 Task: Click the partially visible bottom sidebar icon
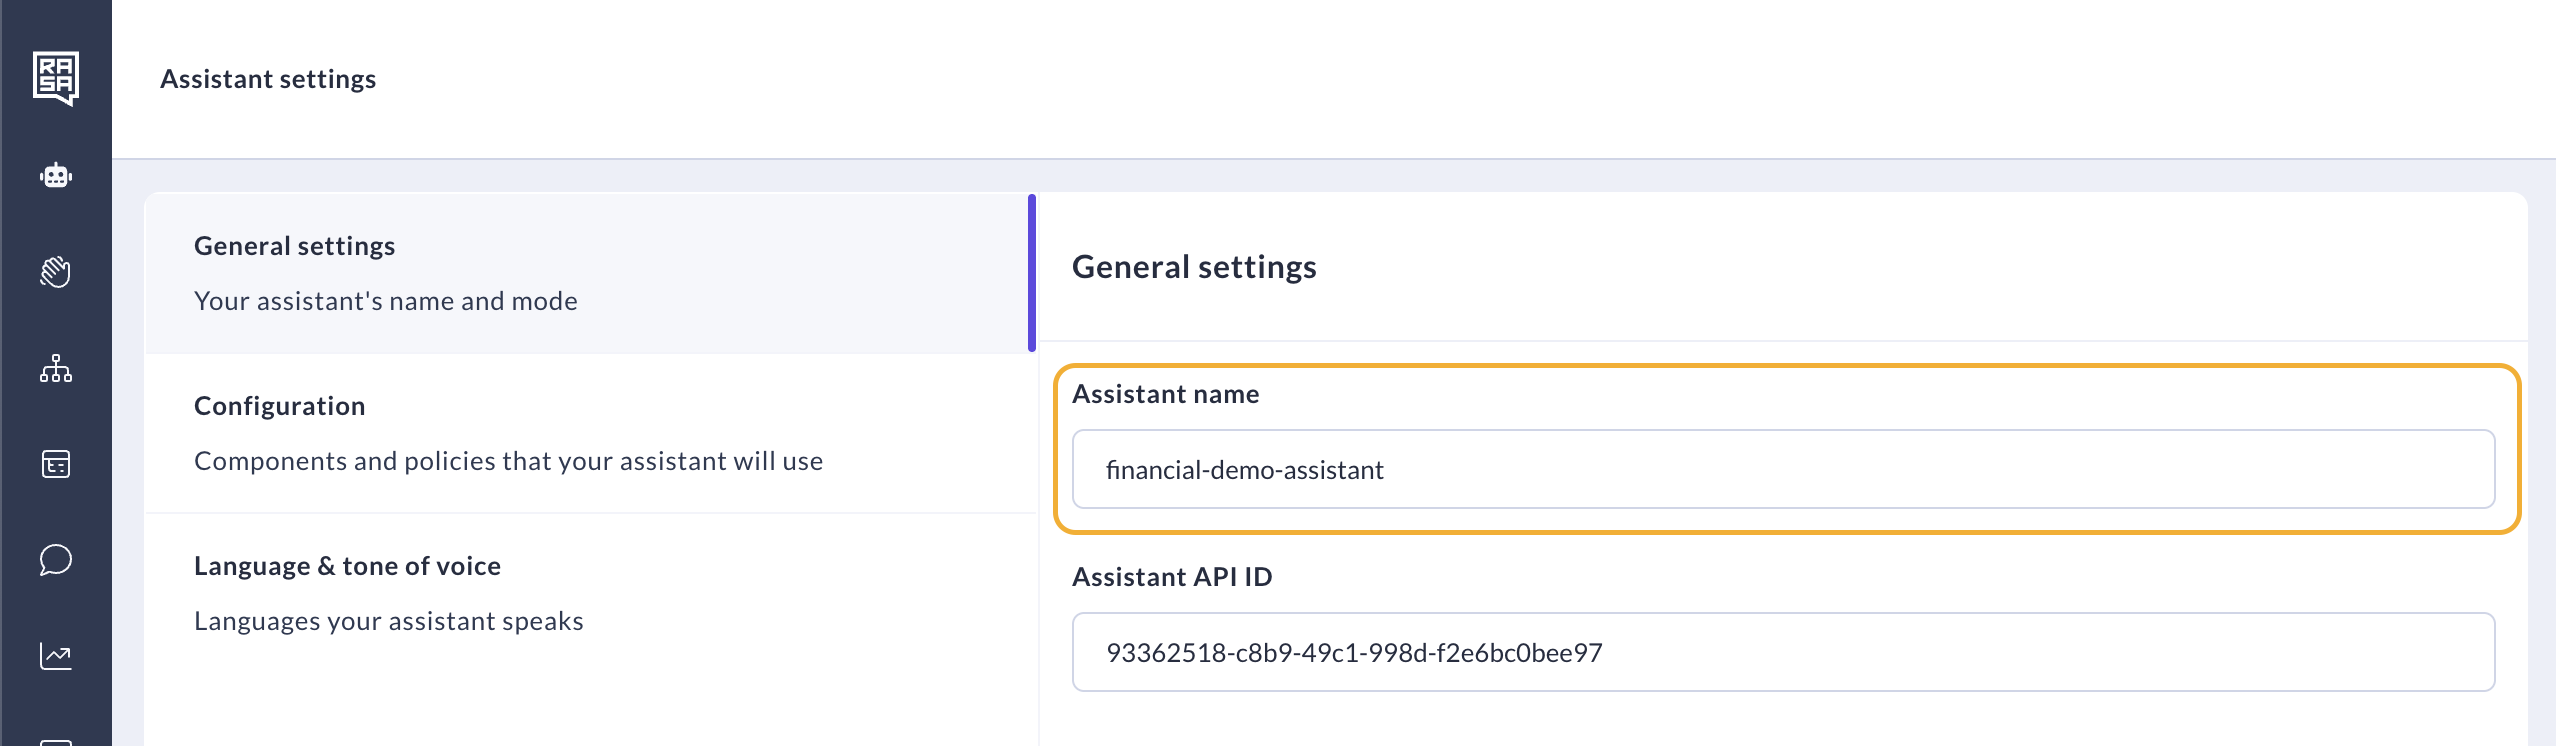(56, 740)
